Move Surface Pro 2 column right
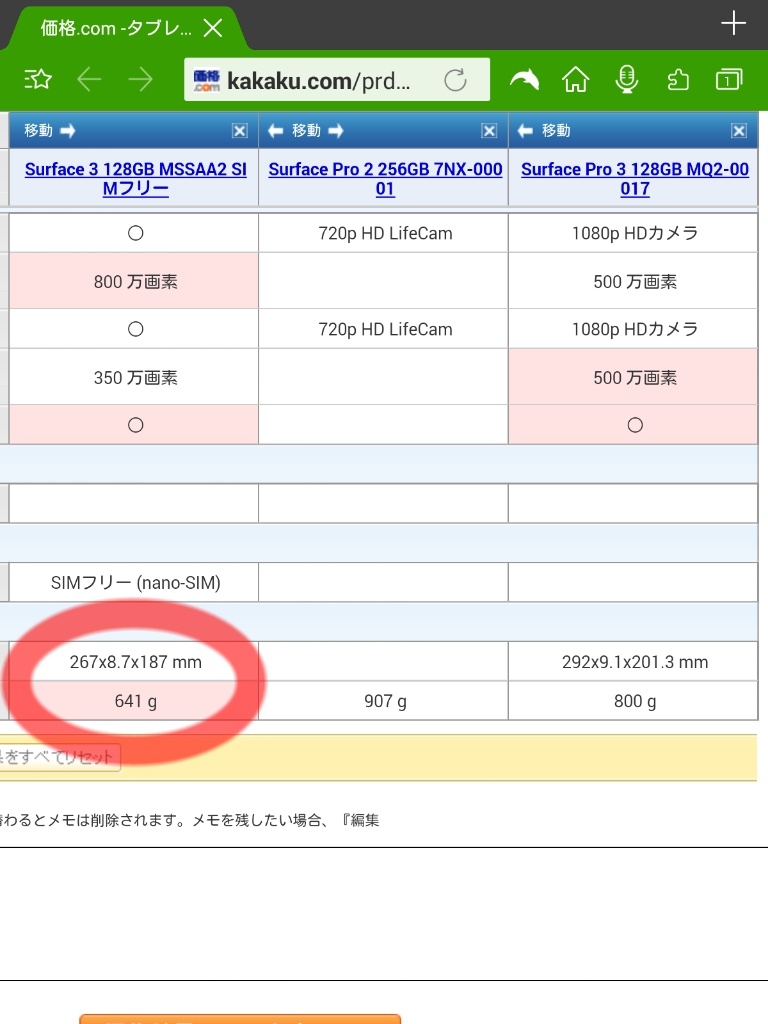The image size is (768, 1024). coord(336,131)
